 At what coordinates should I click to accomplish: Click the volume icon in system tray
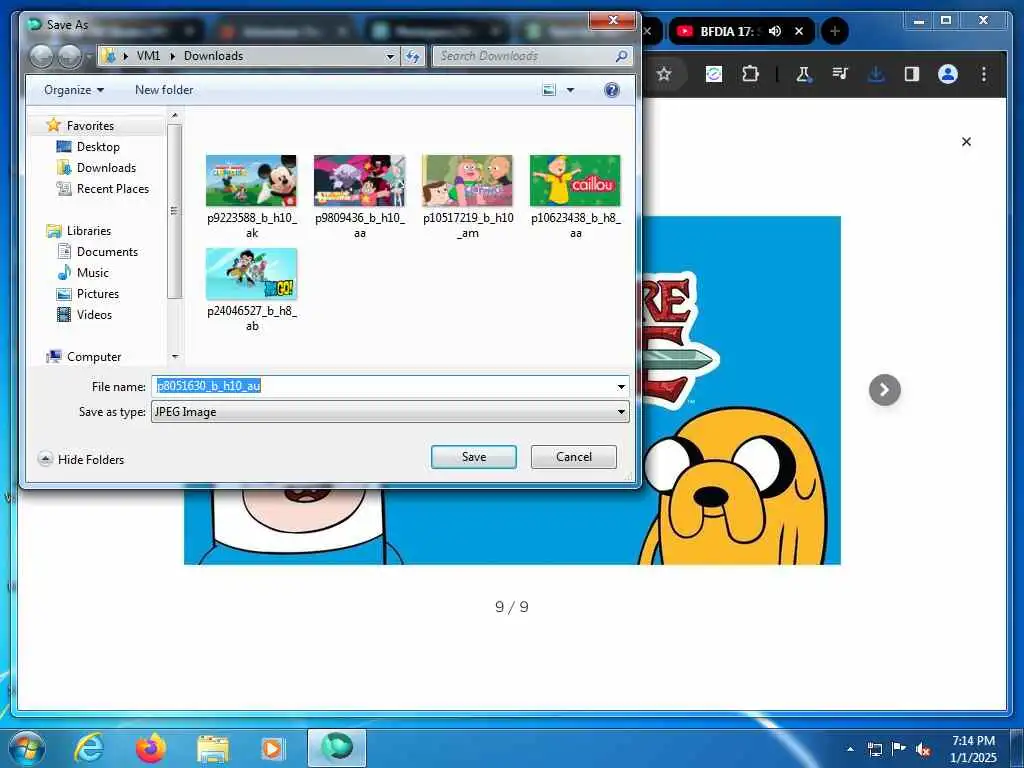pyautogui.click(x=922, y=749)
